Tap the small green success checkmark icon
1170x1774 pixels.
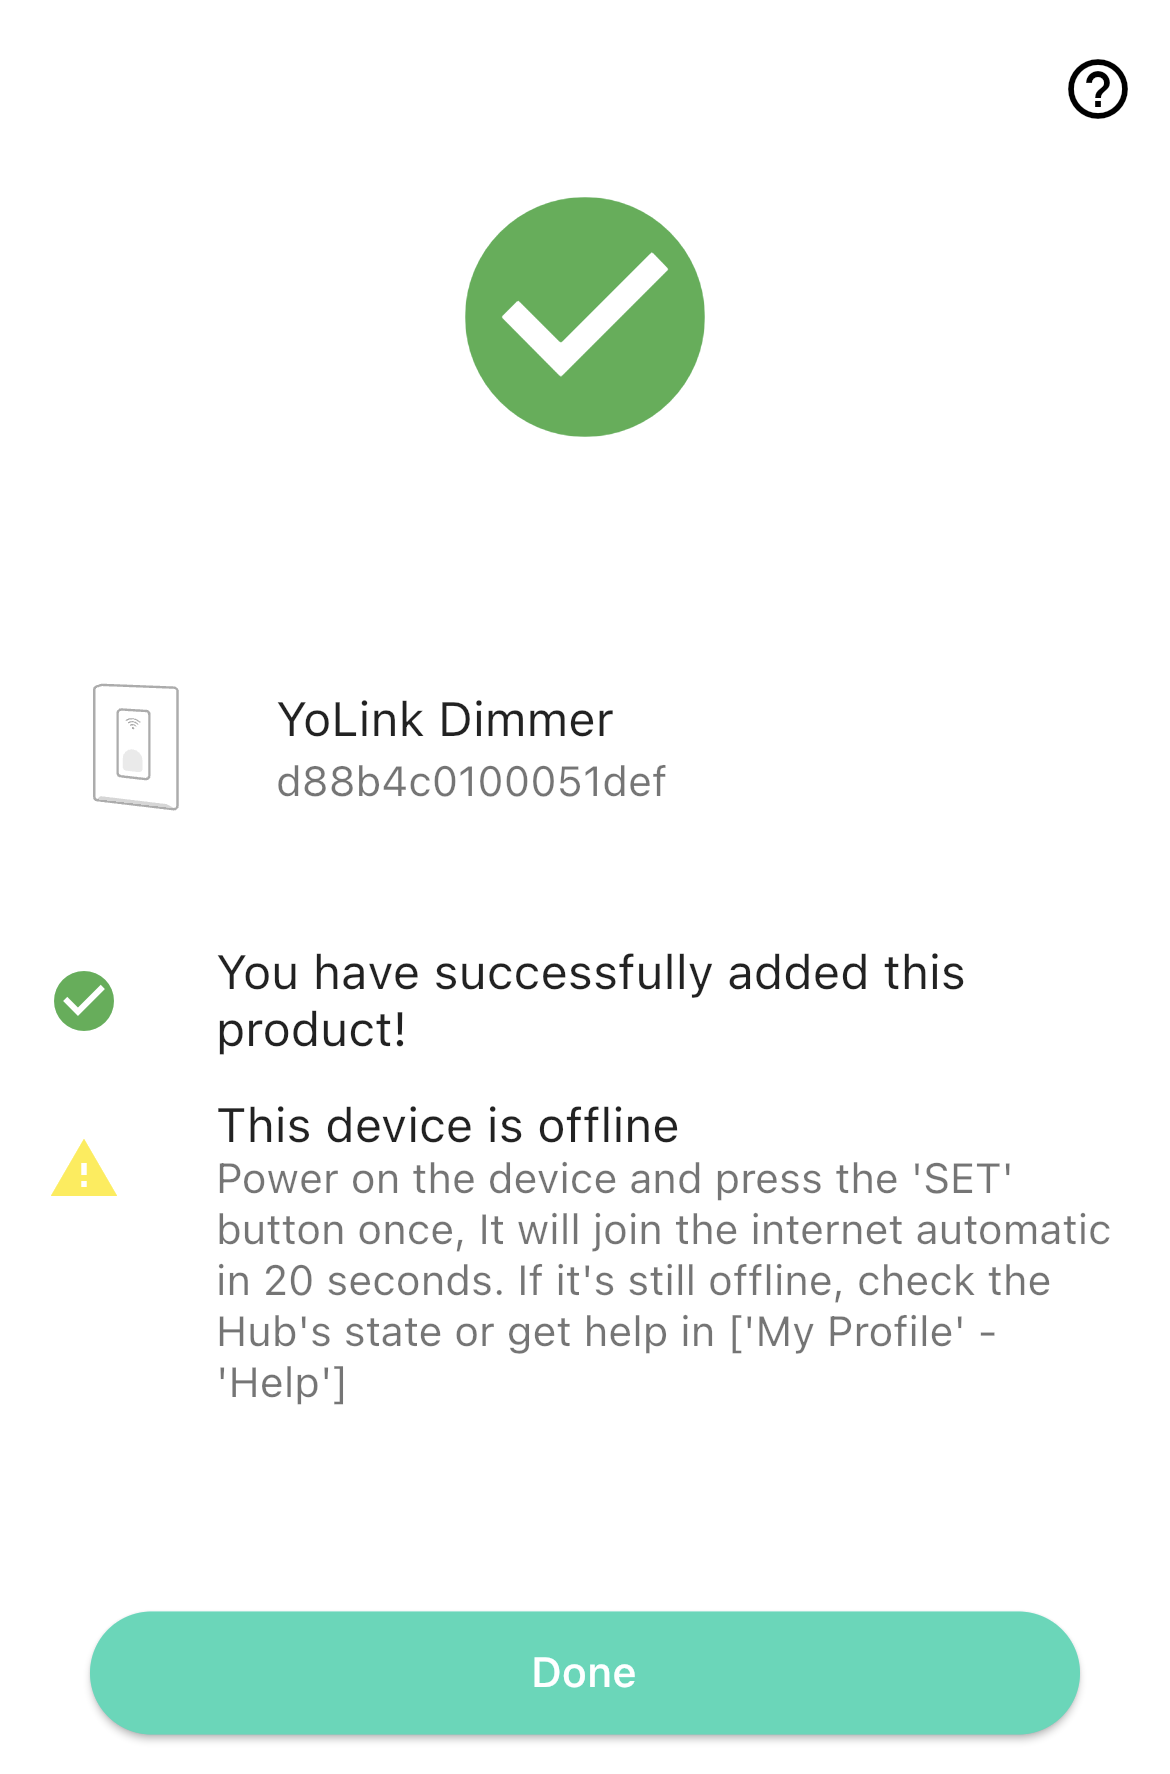click(x=84, y=1001)
